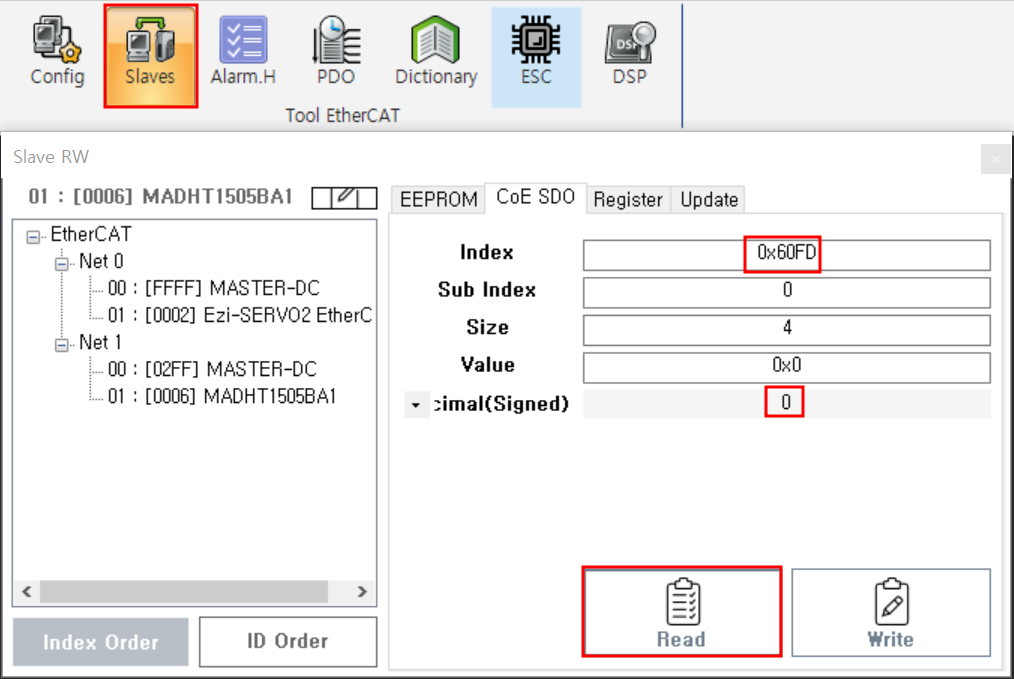The width and height of the screenshot is (1014, 679).
Task: Click the ESC chip icon
Action: pos(536,55)
